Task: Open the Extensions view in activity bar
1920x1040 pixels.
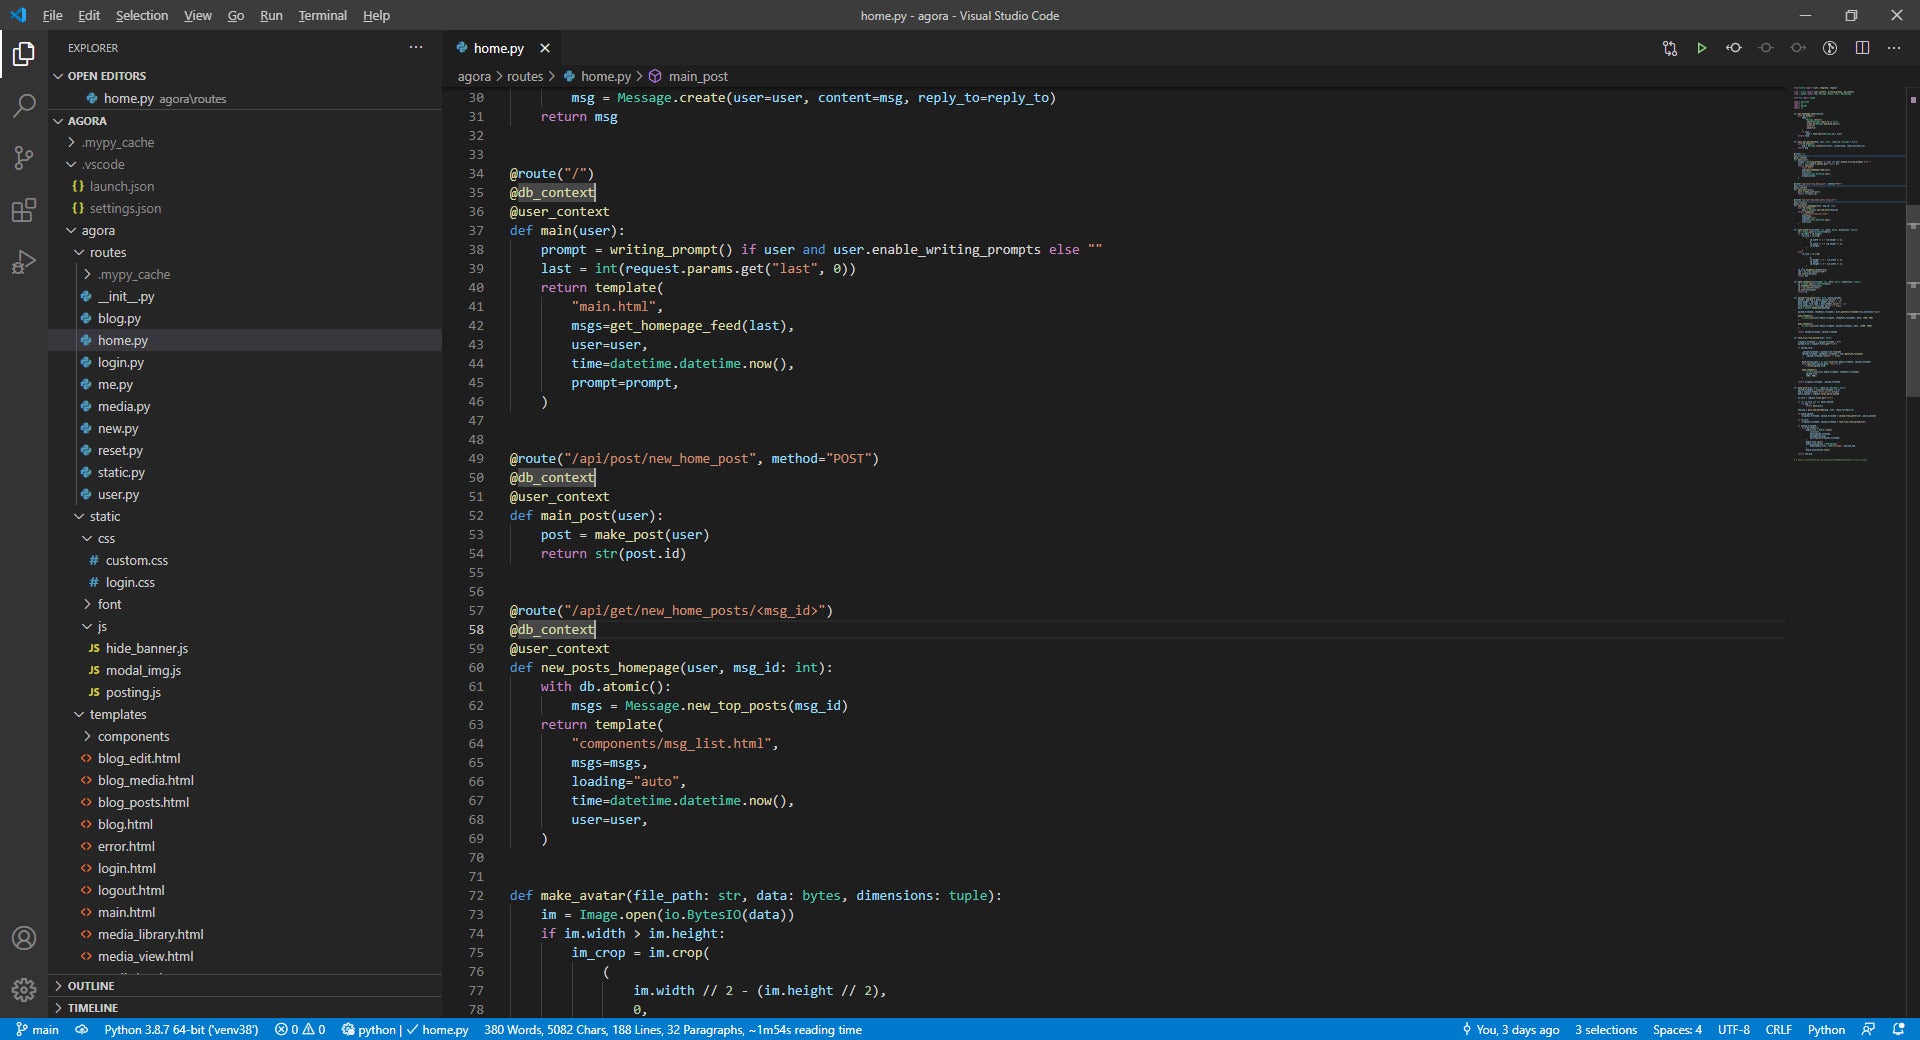Action: [x=24, y=210]
